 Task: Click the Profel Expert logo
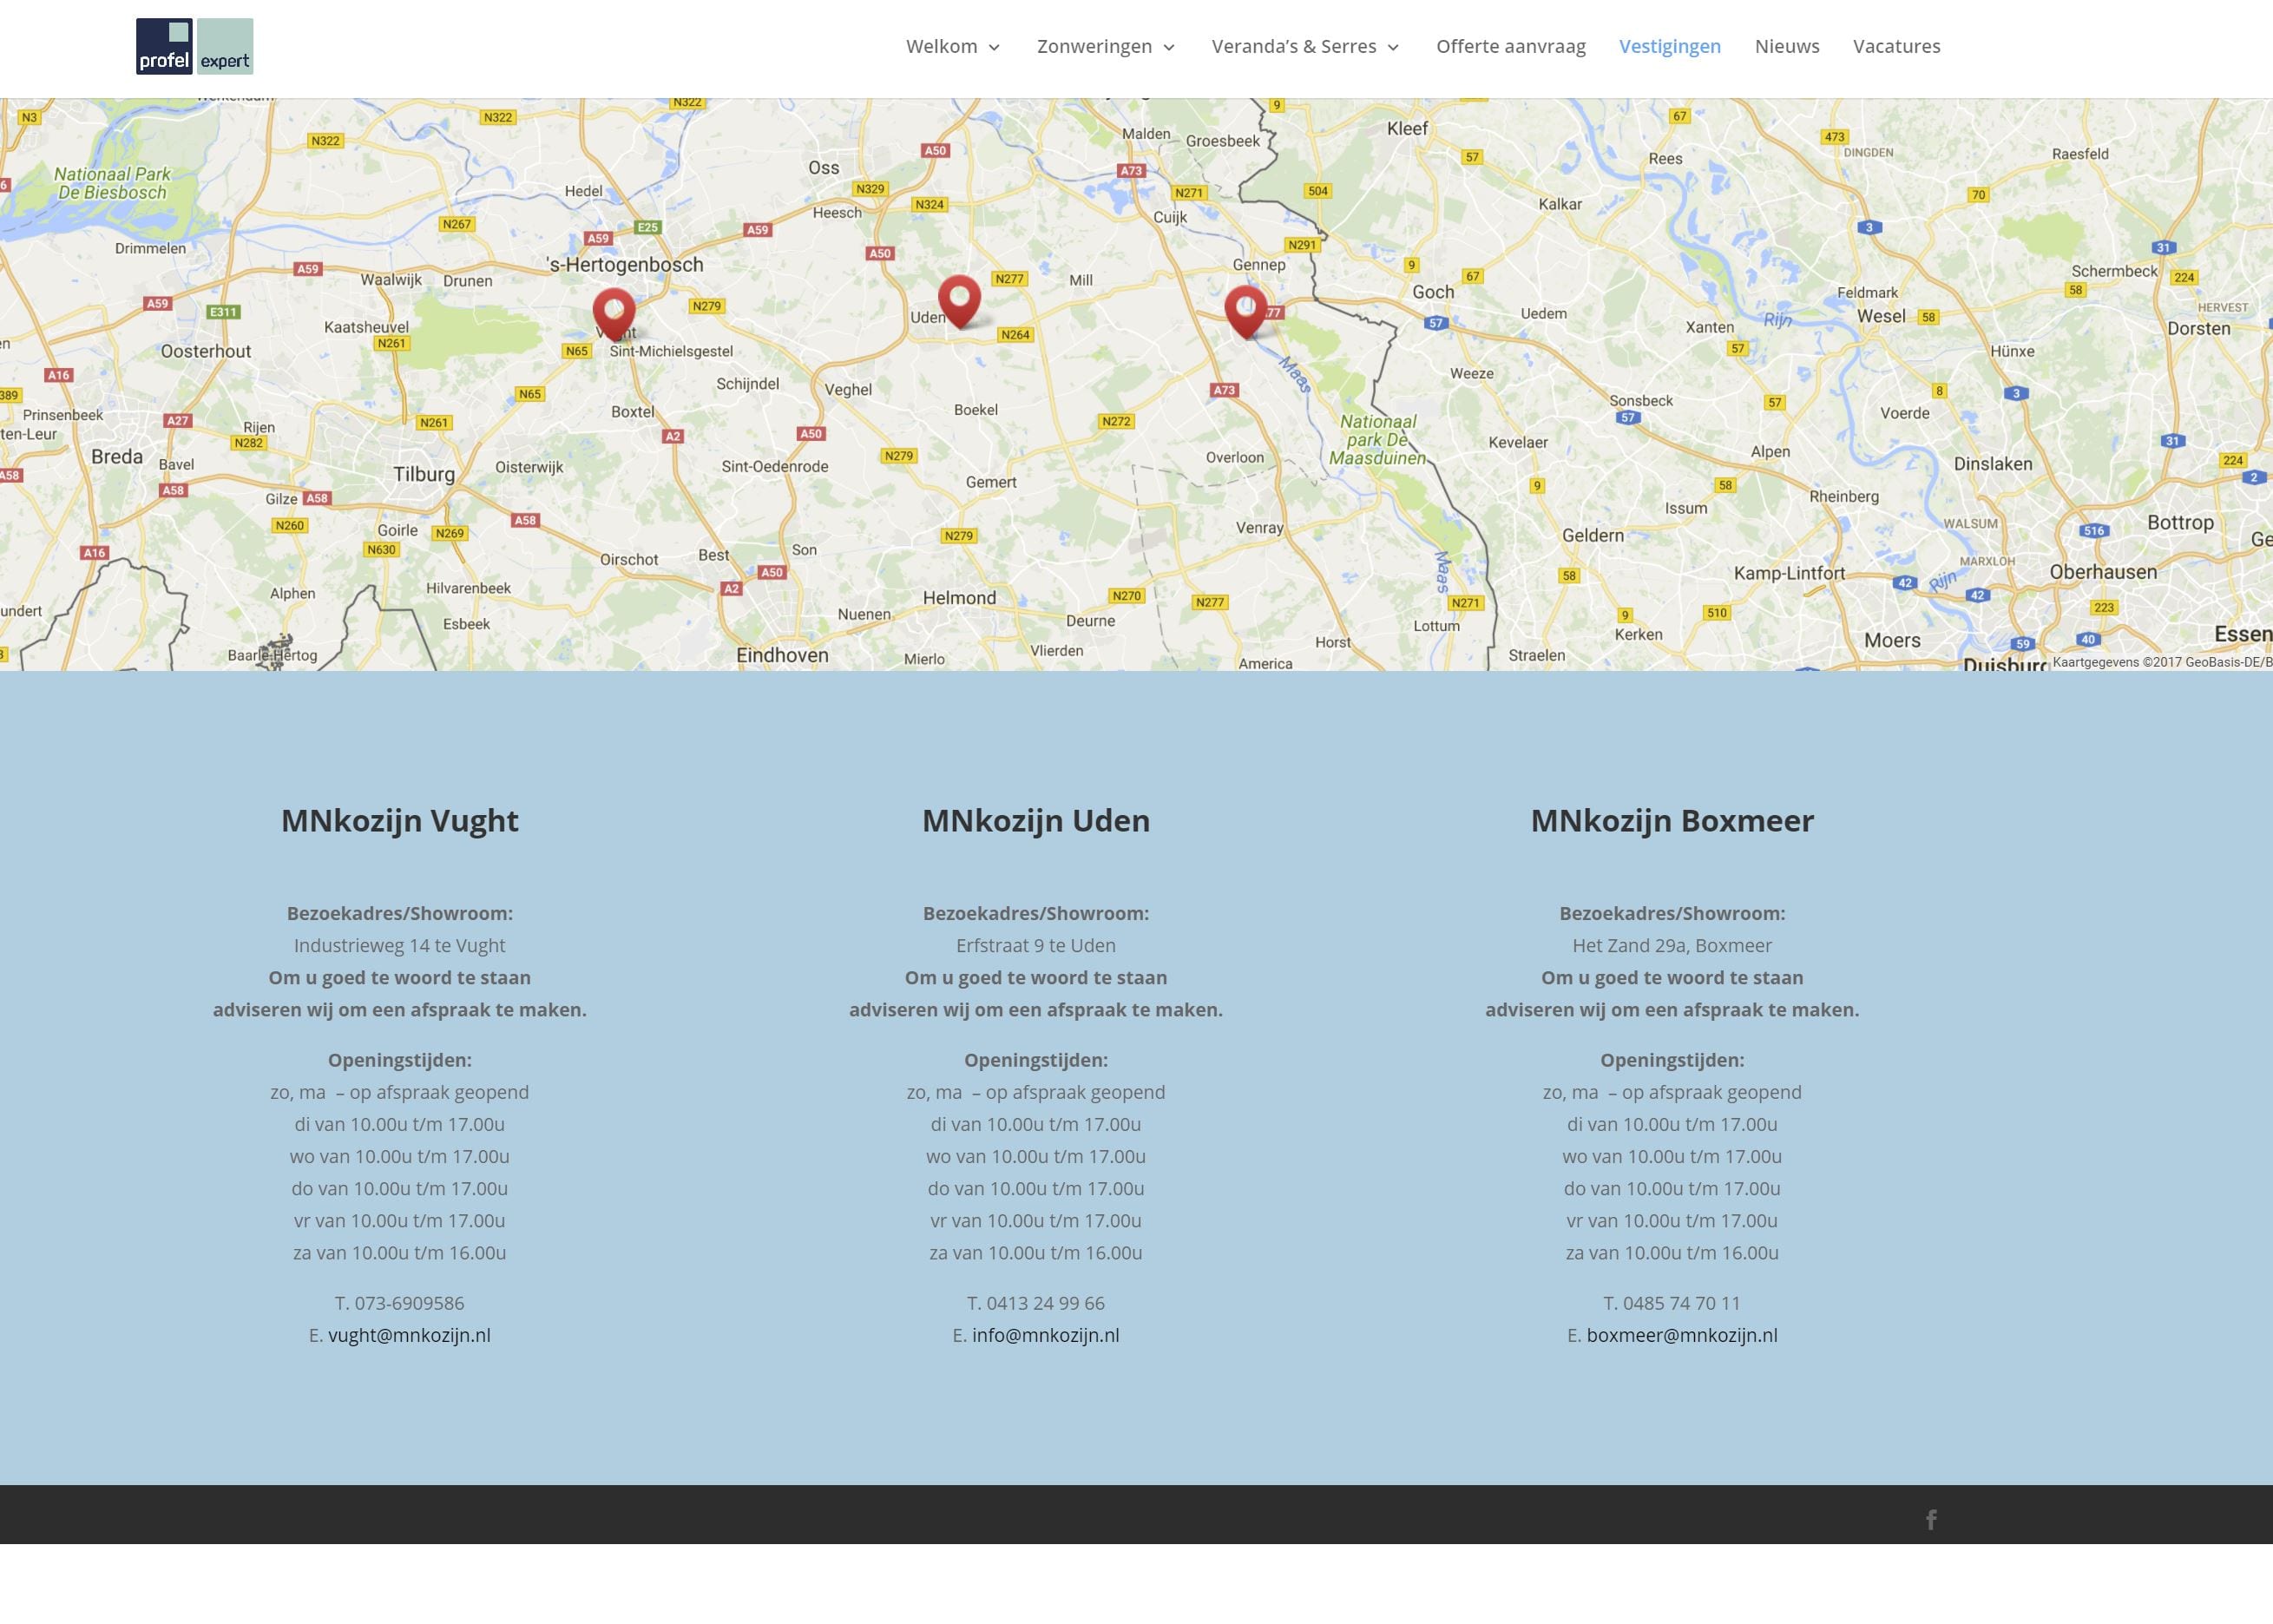pos(195,46)
